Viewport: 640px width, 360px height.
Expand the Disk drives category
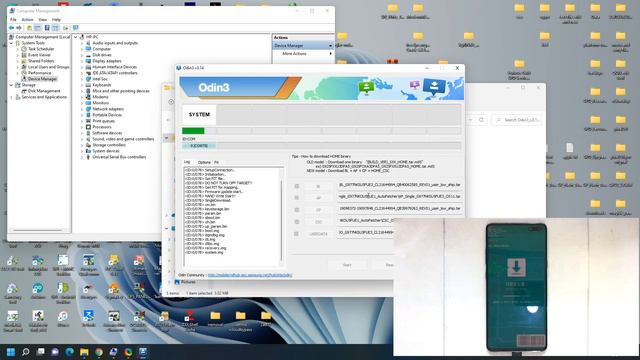coord(82,55)
